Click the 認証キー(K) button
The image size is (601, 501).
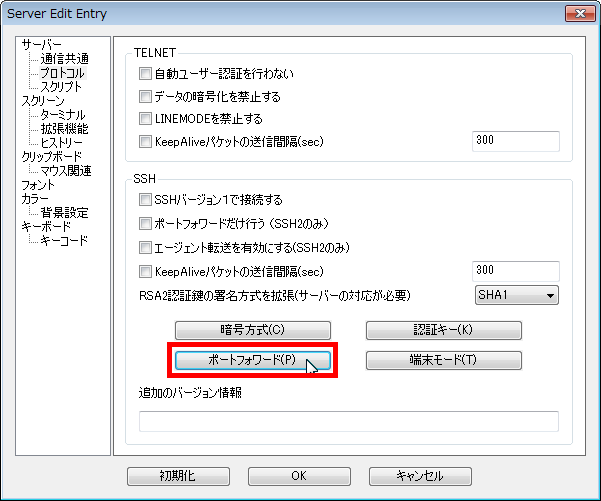(x=443, y=330)
